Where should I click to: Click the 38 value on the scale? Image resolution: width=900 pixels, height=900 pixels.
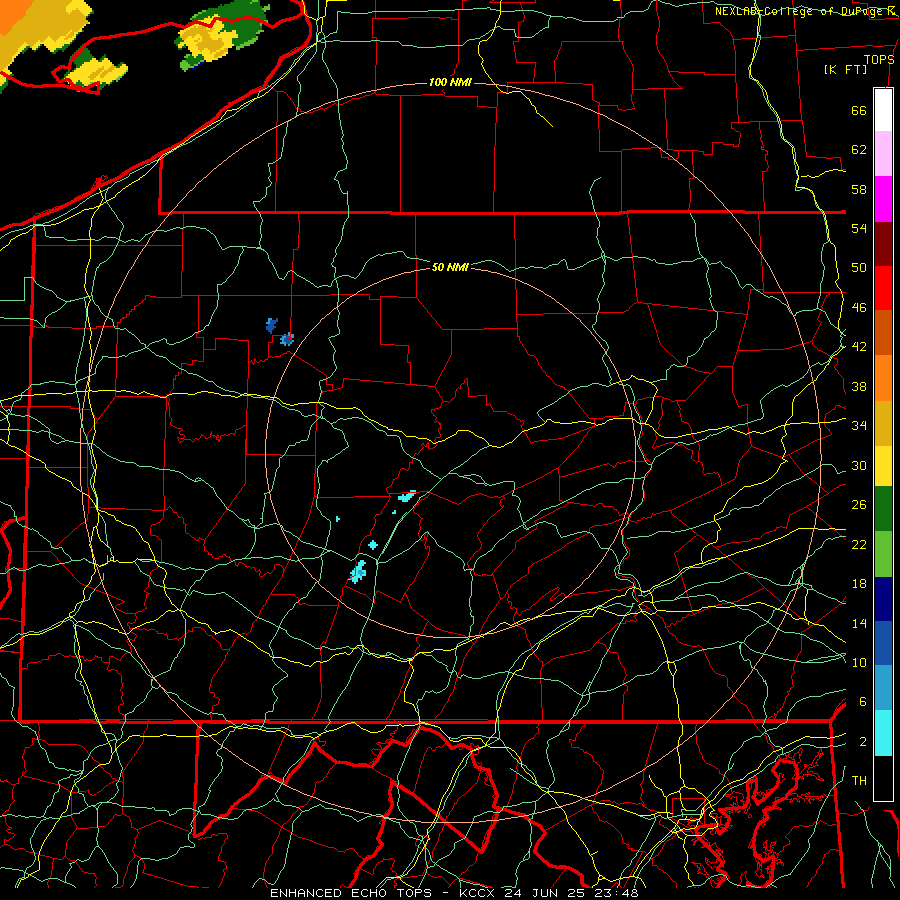coord(859,386)
